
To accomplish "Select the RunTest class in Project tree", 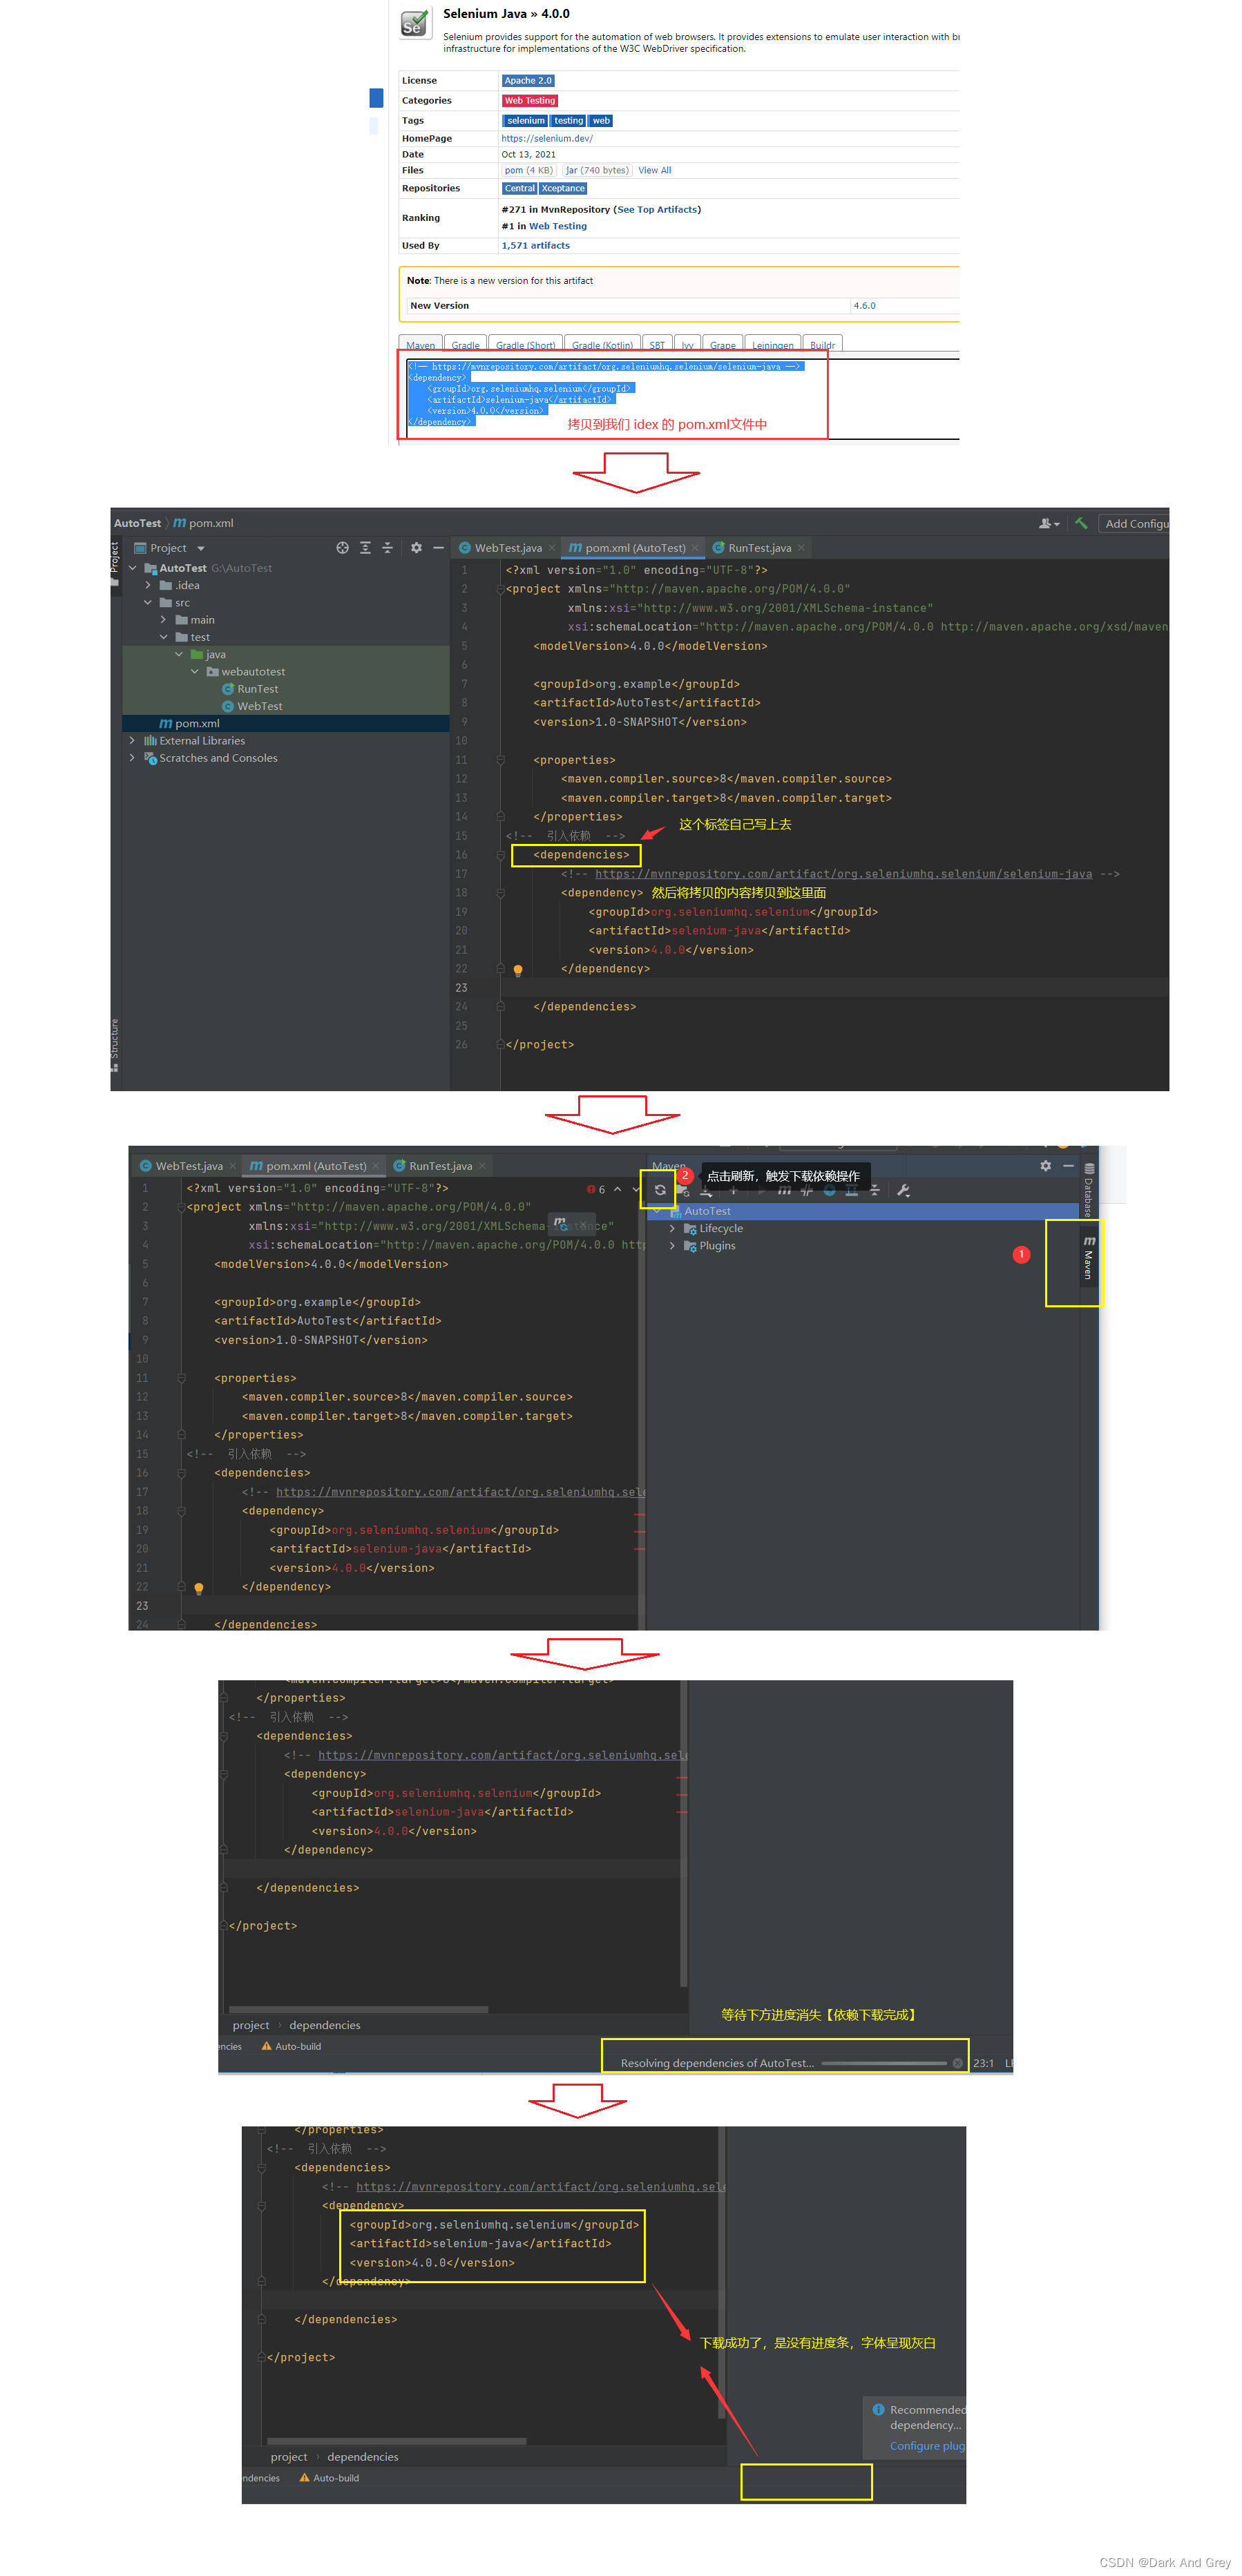I will point(250,689).
